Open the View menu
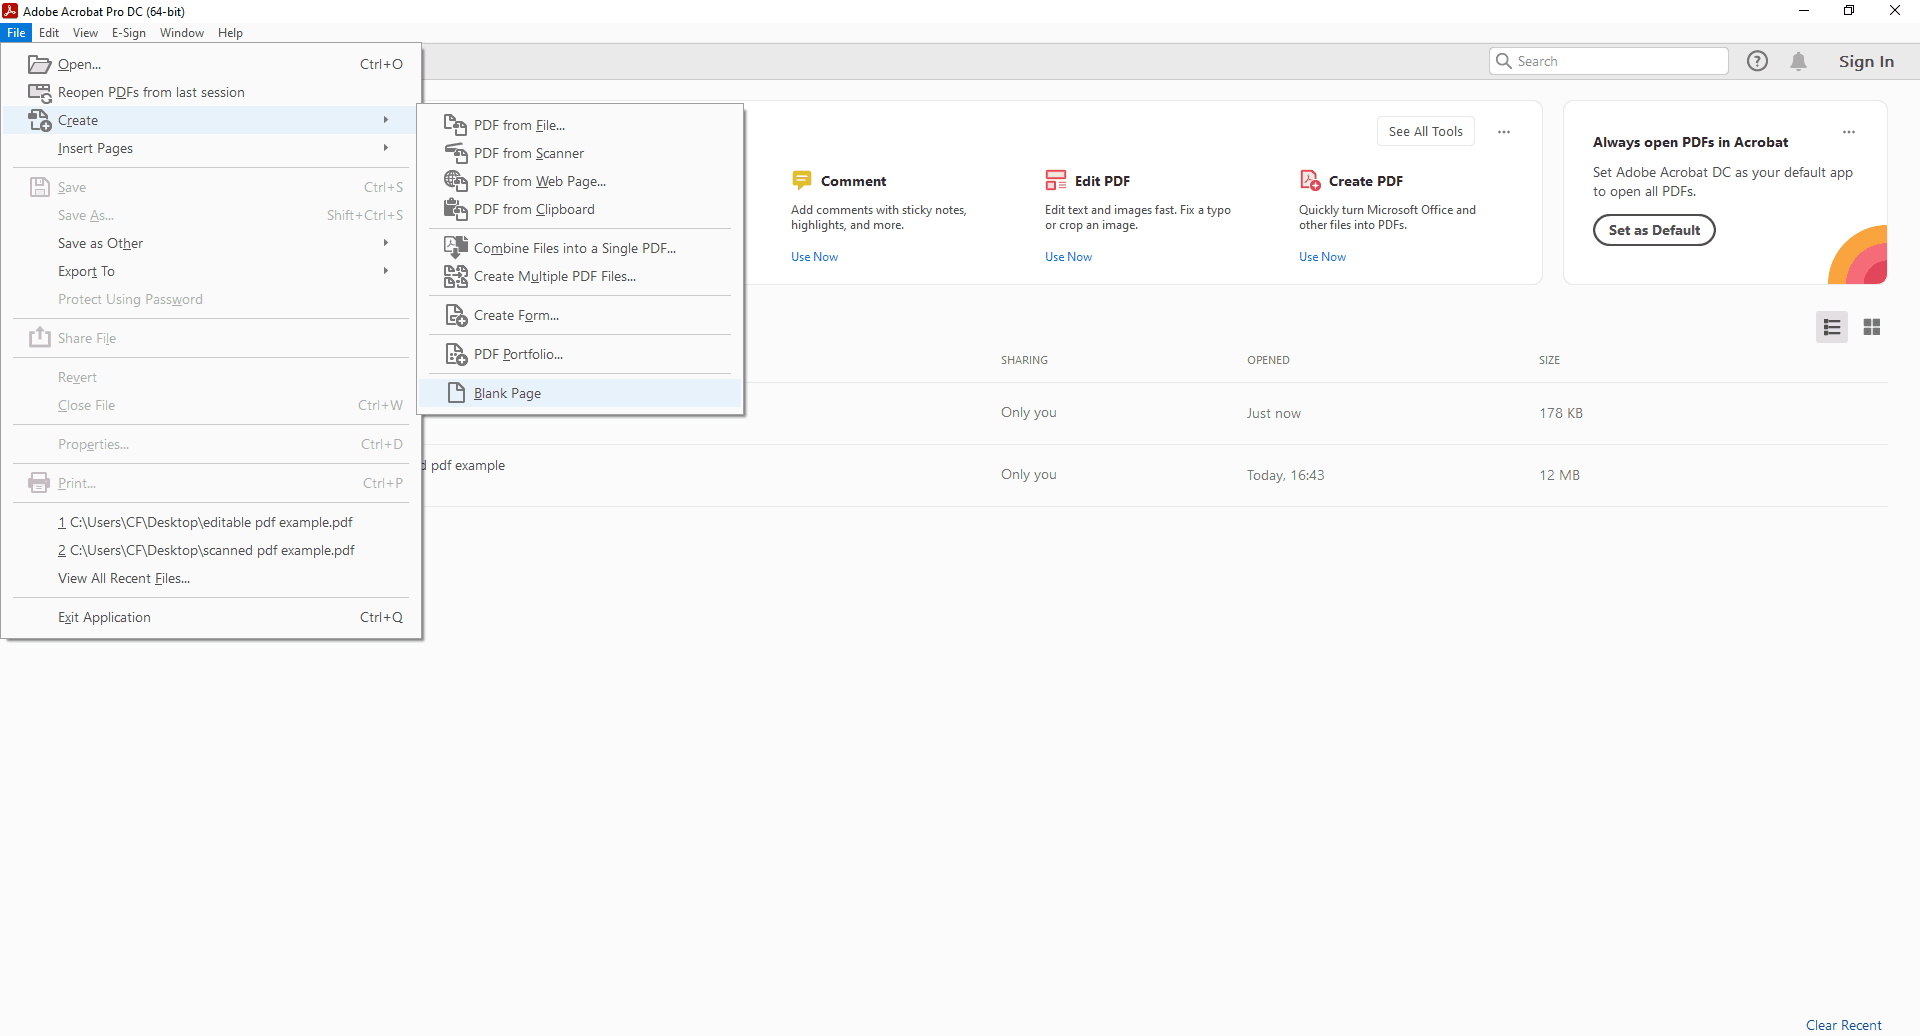The height and width of the screenshot is (1036, 1920). click(x=85, y=33)
